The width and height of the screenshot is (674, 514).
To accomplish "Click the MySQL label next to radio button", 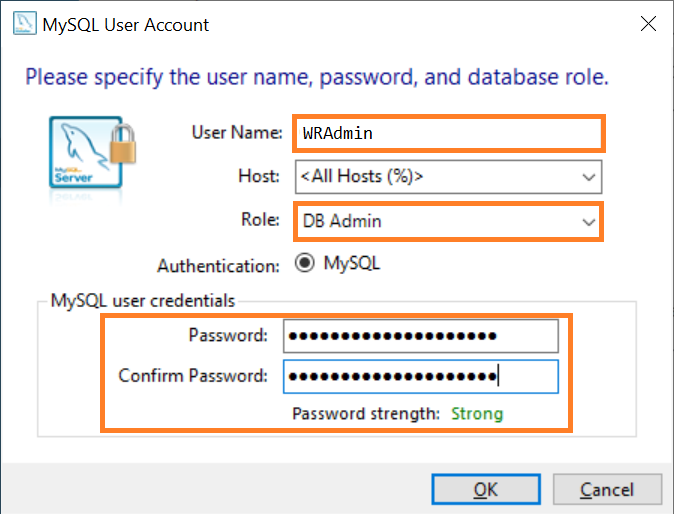I will pos(352,263).
